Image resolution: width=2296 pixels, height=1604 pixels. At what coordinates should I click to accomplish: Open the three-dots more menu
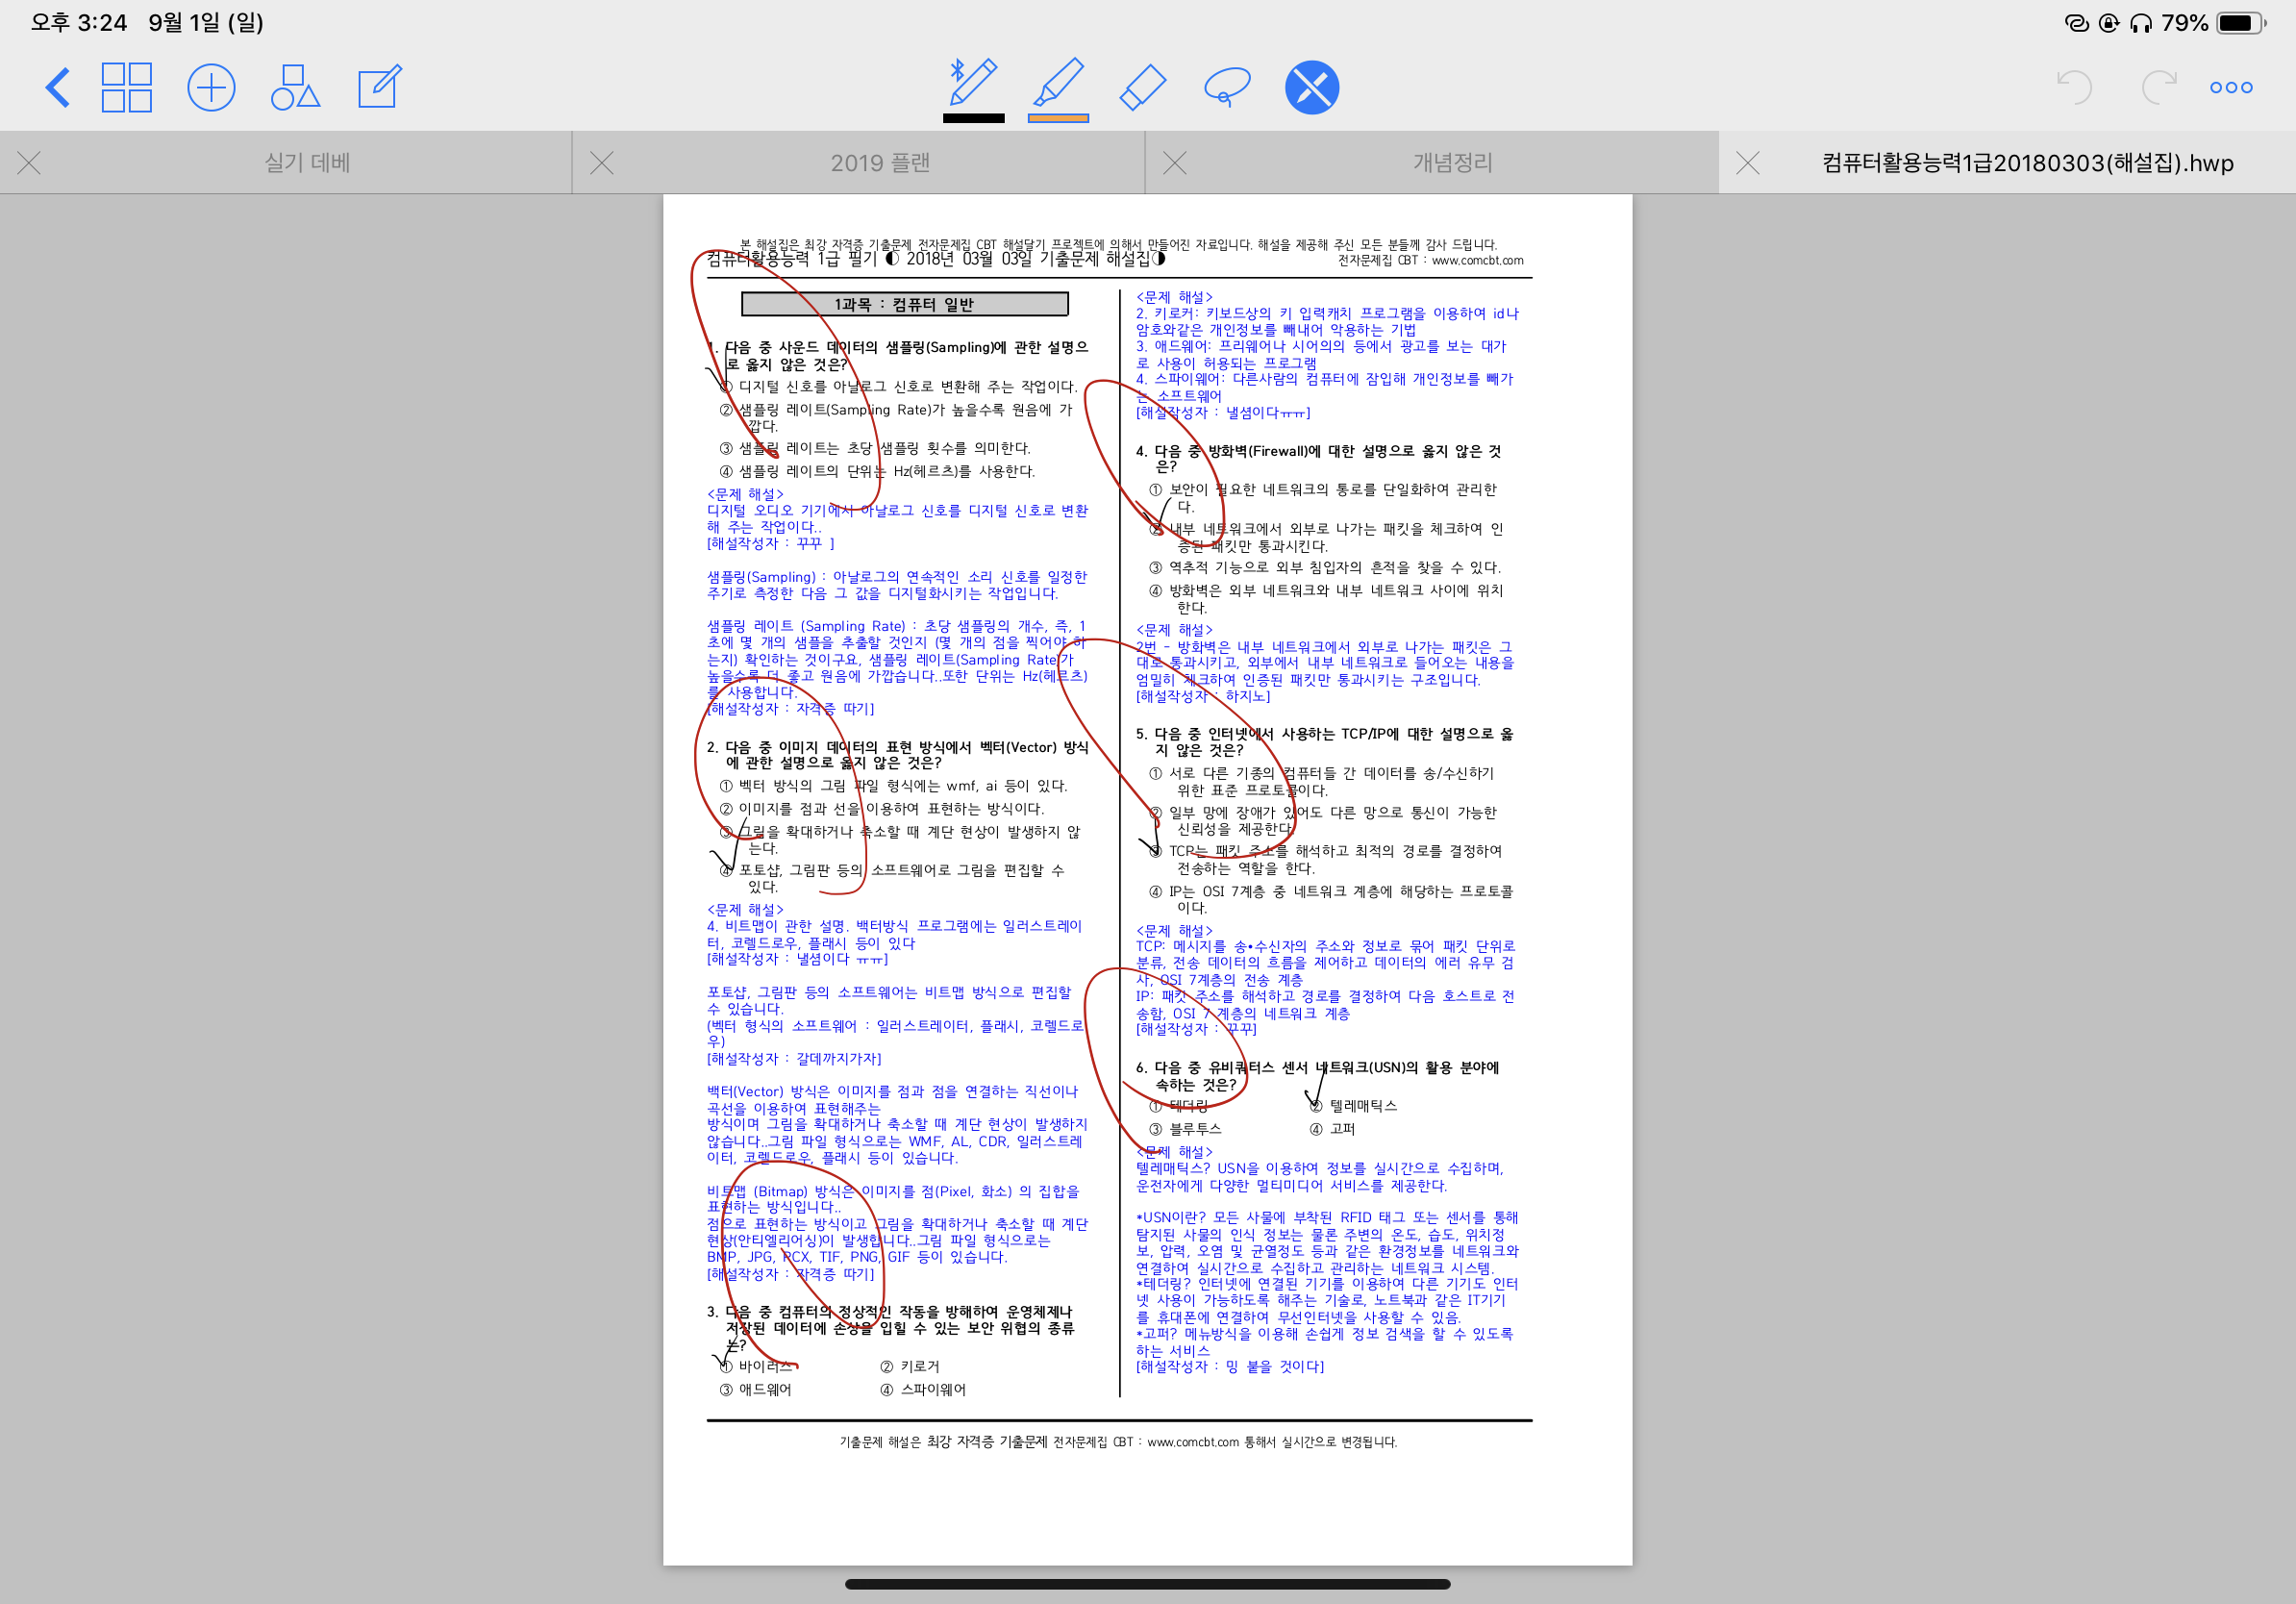(2231, 87)
